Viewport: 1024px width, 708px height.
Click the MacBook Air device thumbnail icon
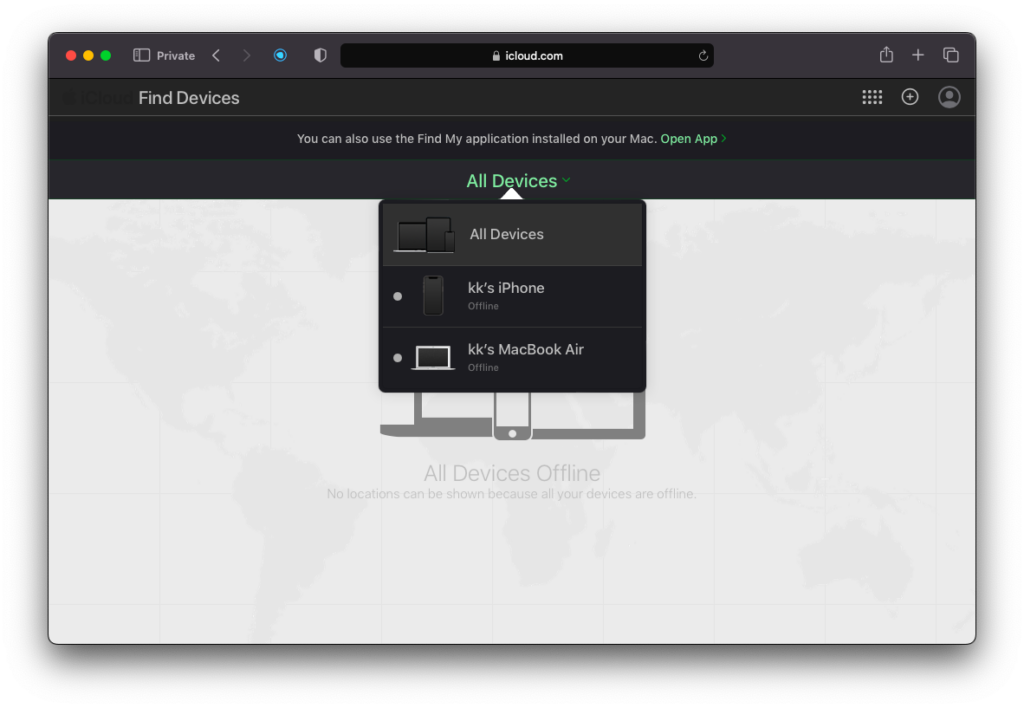(x=433, y=358)
